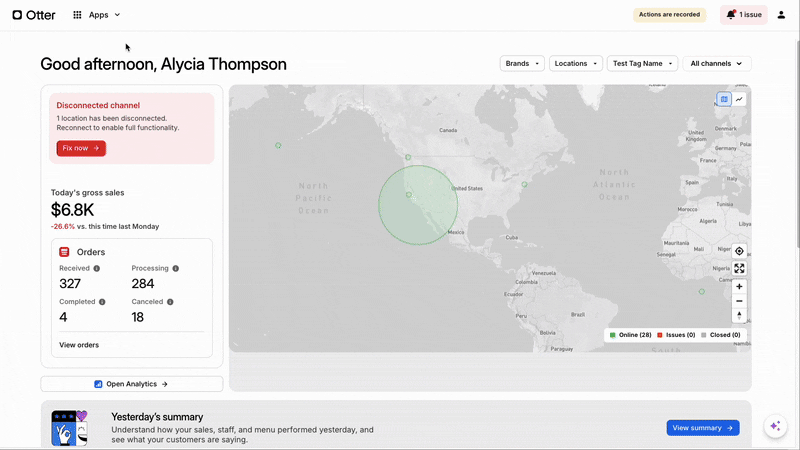
Task: Expand map to fullscreen
Action: click(739, 268)
